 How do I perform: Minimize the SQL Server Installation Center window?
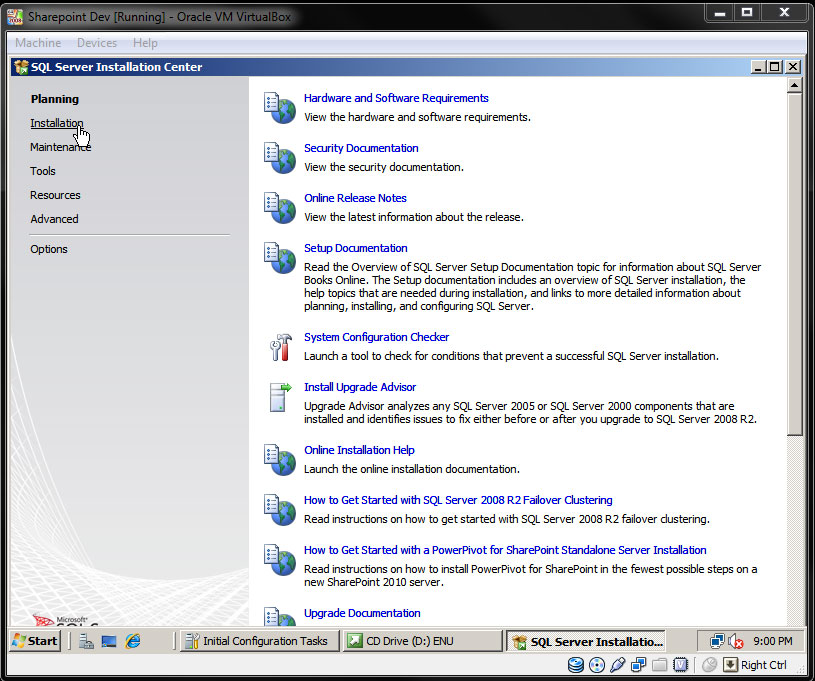click(758, 67)
